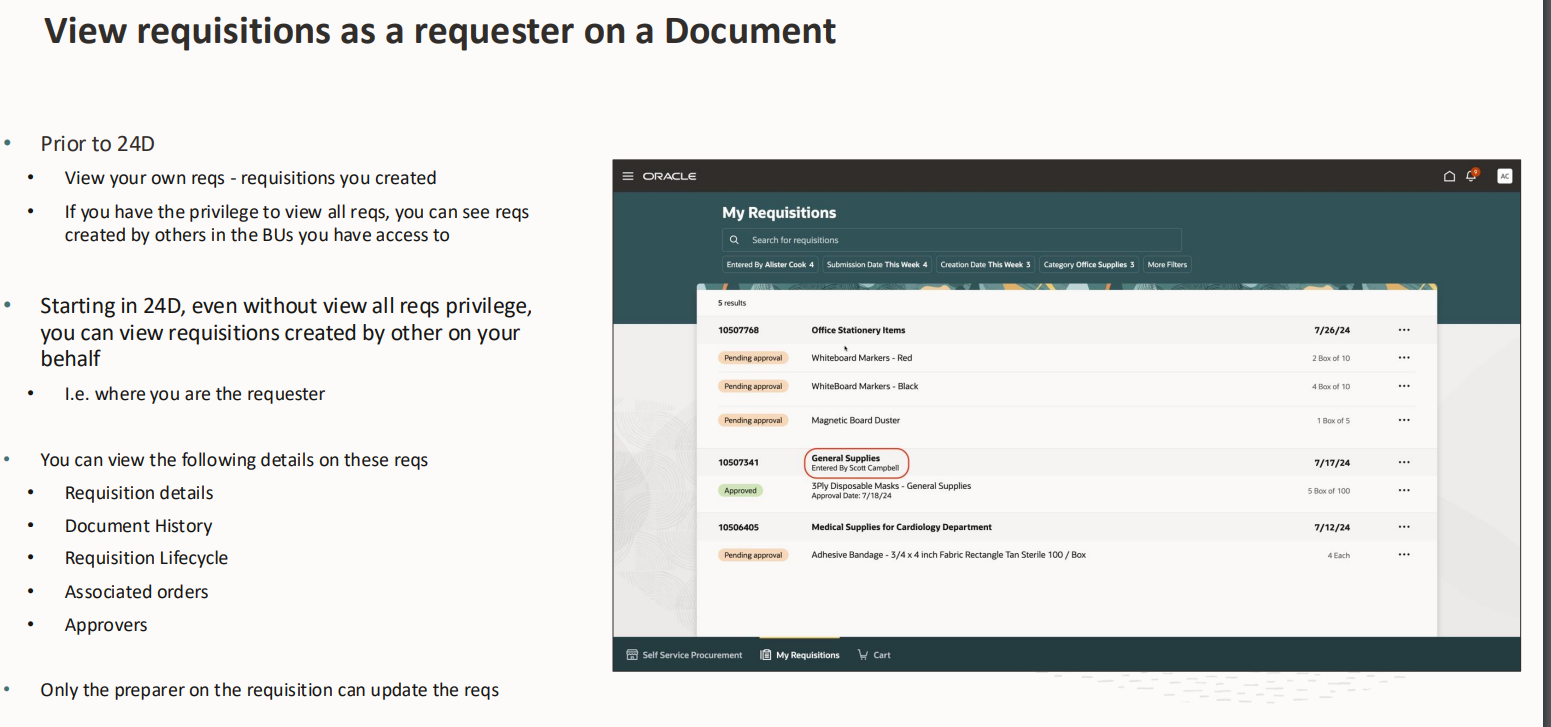Open the notifications bell icon
The height and width of the screenshot is (727, 1551).
click(1471, 175)
